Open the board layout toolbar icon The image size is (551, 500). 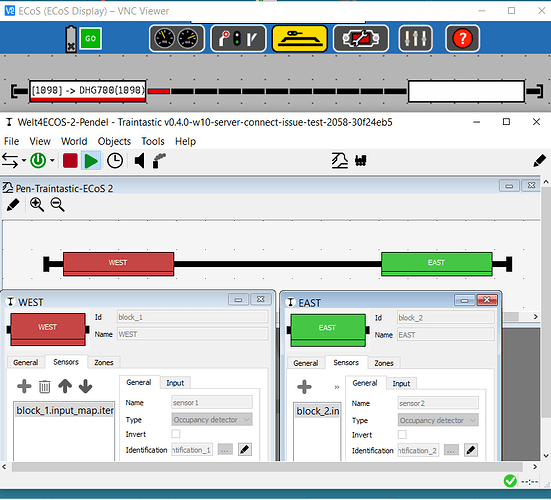(340, 161)
